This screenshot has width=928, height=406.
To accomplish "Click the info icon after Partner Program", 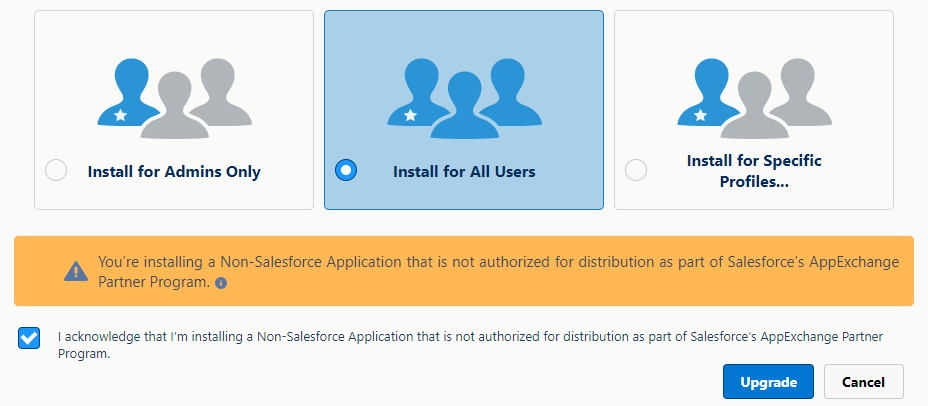I will pos(221,283).
